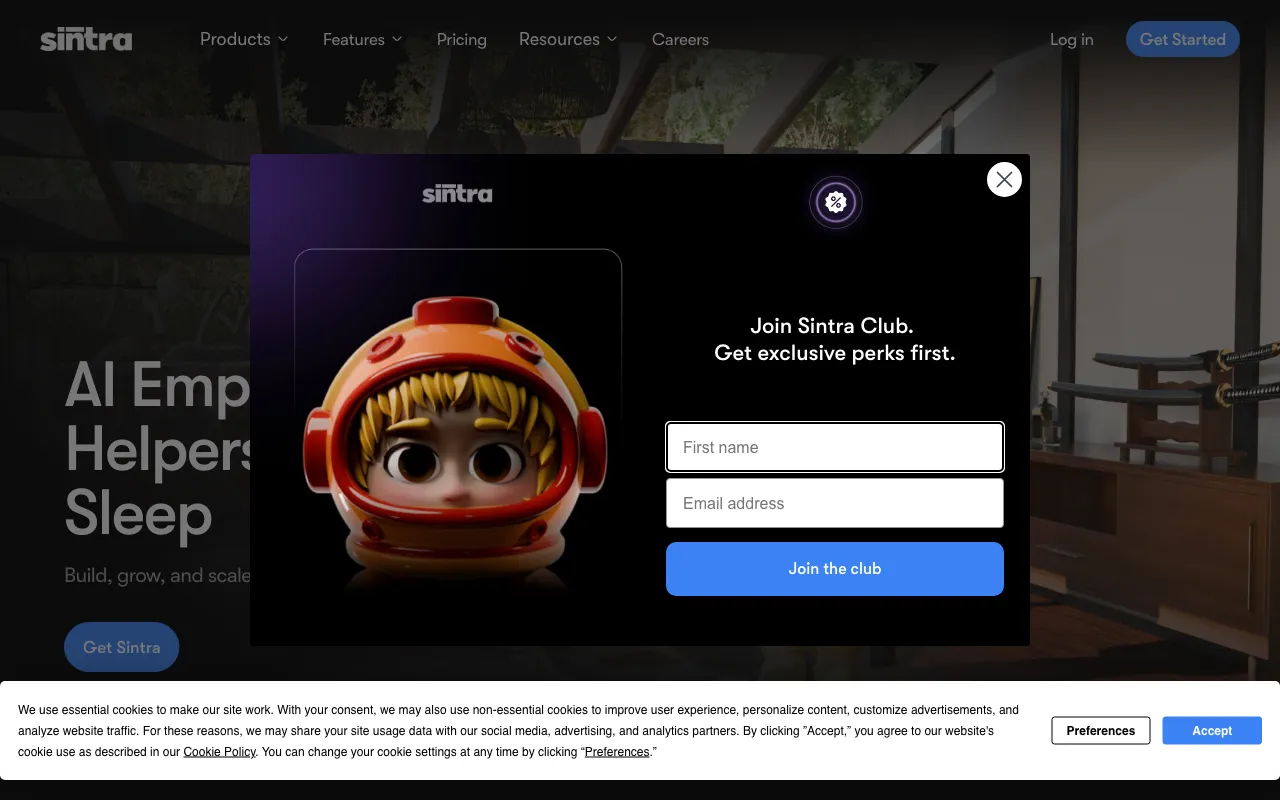Open the Pricing page
This screenshot has height=800, width=1280.
click(461, 39)
